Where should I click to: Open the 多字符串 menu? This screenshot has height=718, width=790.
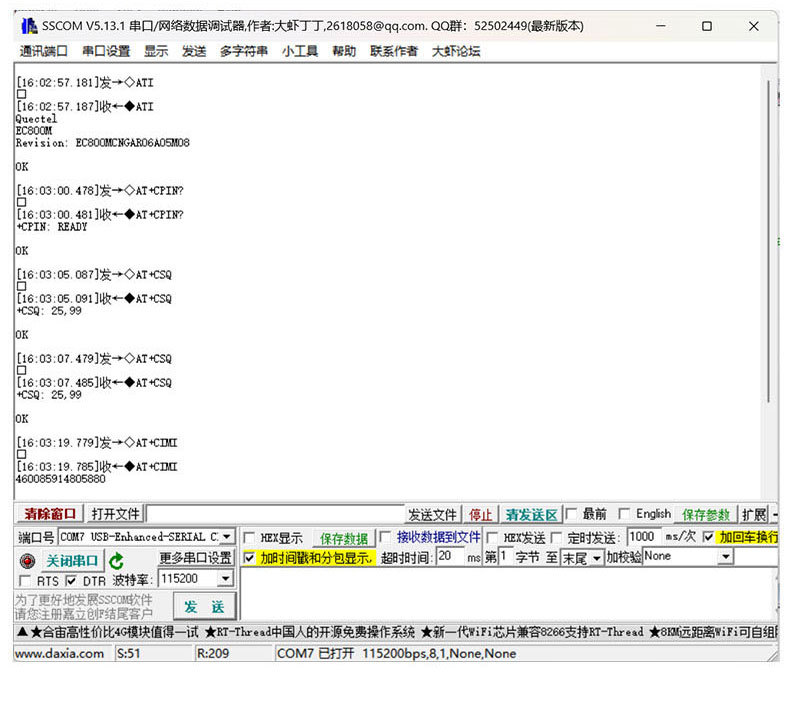click(244, 51)
